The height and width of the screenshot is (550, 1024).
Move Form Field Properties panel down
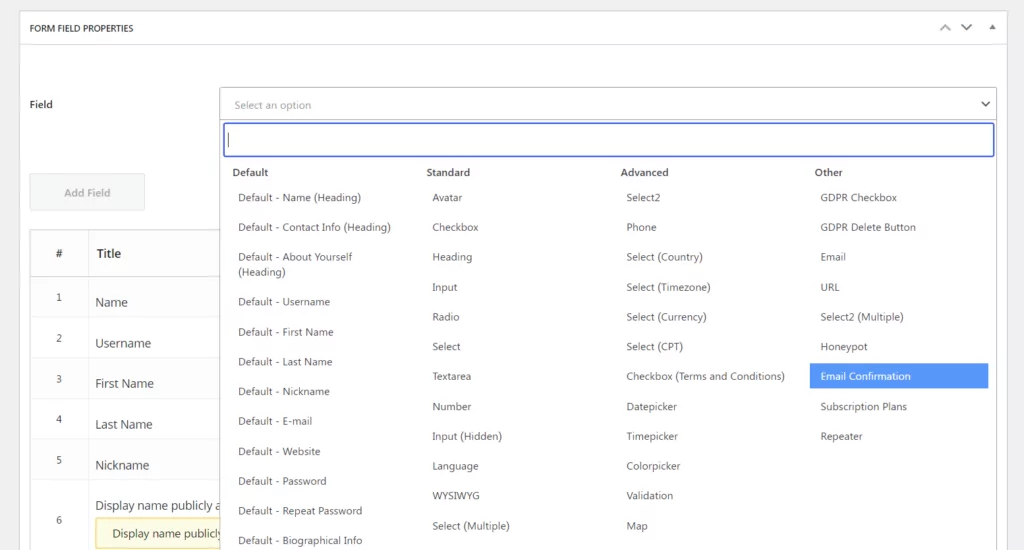(x=967, y=27)
